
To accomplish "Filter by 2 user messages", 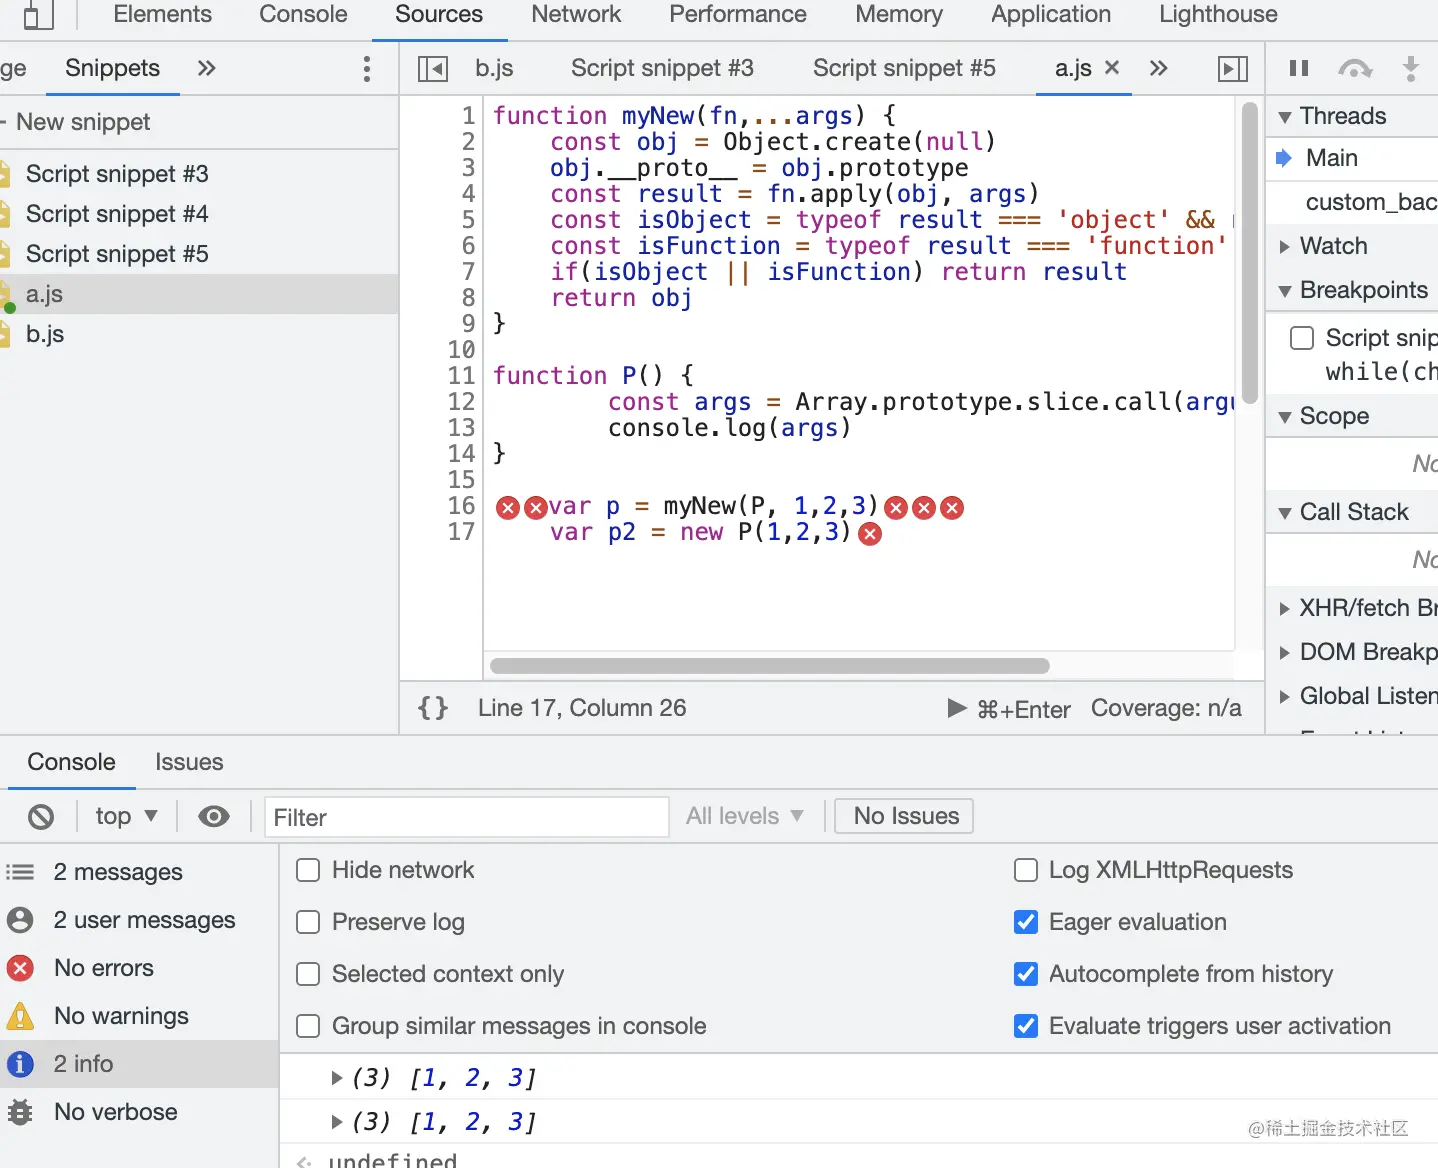I will [139, 920].
